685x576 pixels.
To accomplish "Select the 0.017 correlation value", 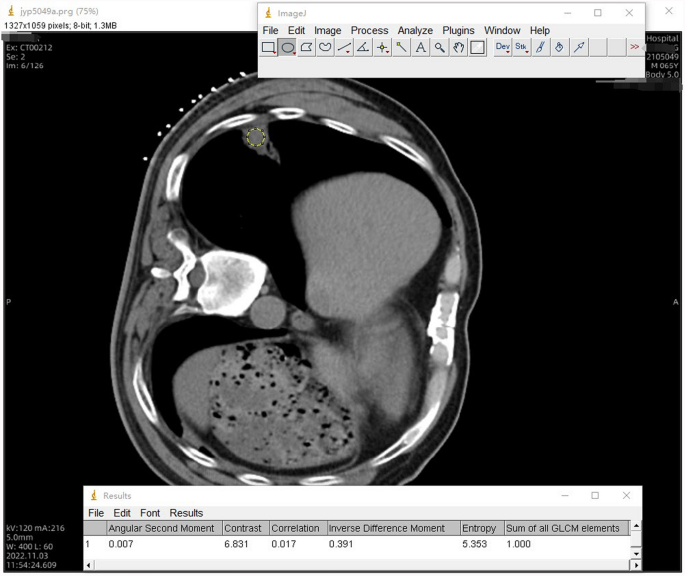I will pyautogui.click(x=284, y=544).
